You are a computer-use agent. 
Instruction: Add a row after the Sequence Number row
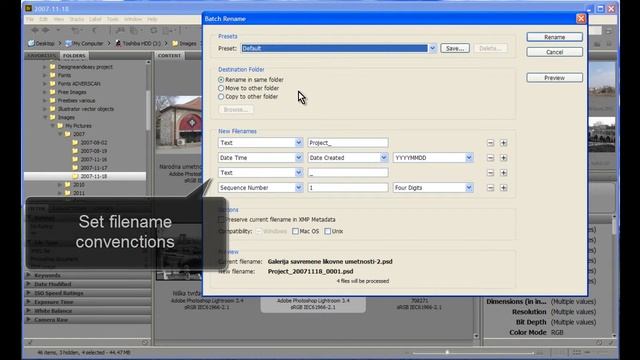[504, 188]
